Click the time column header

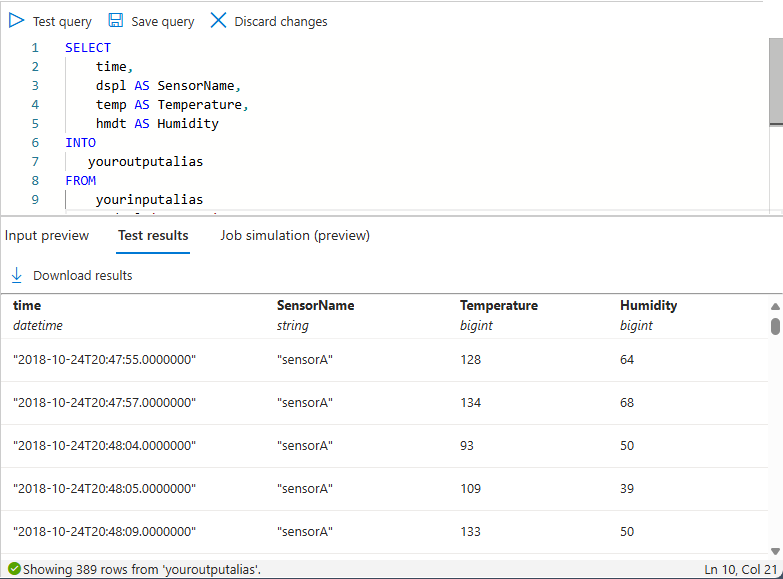coord(27,305)
